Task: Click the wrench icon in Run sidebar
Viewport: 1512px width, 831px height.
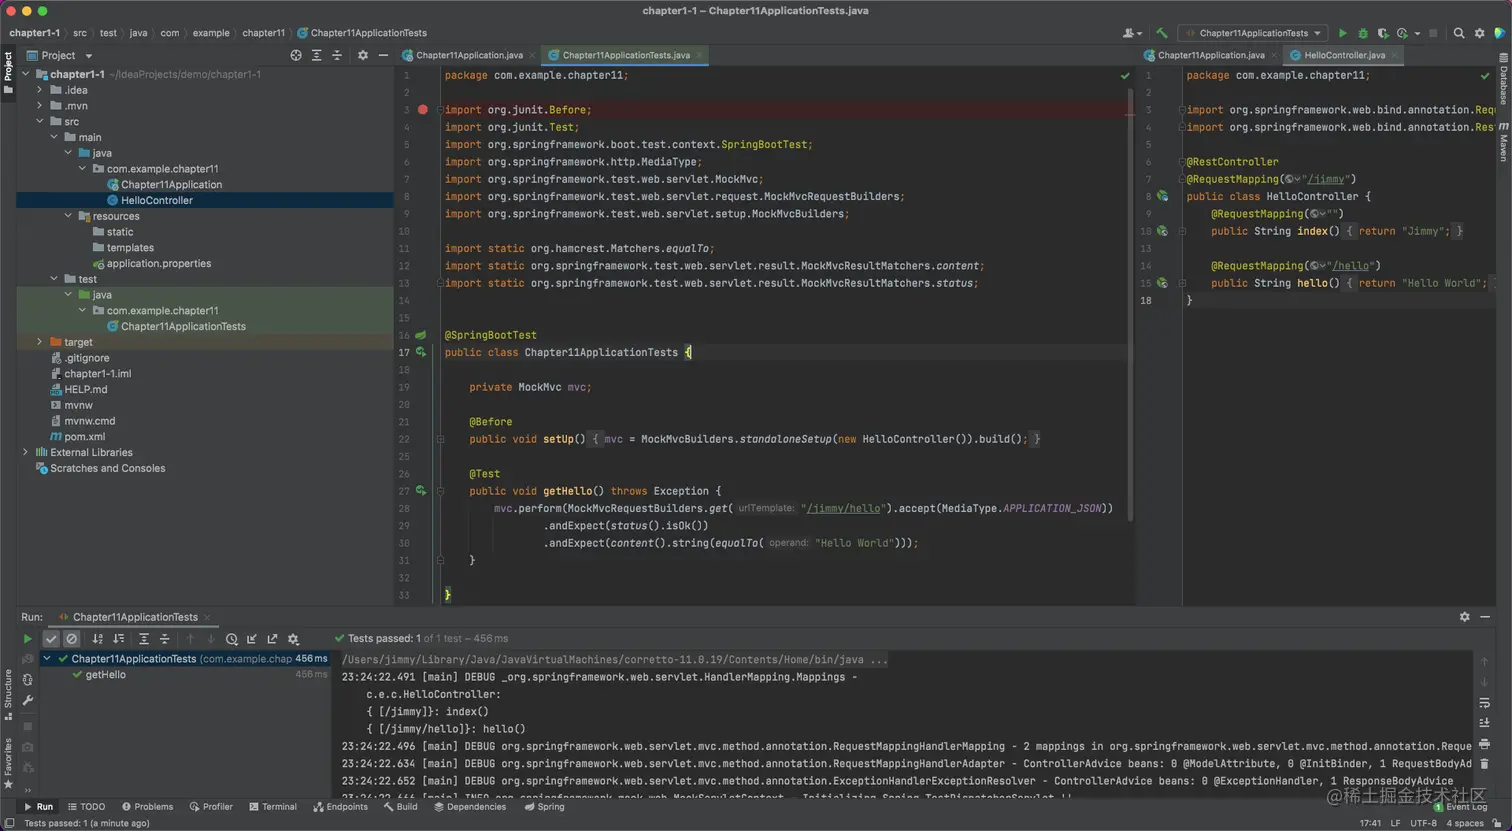Action: 28,700
